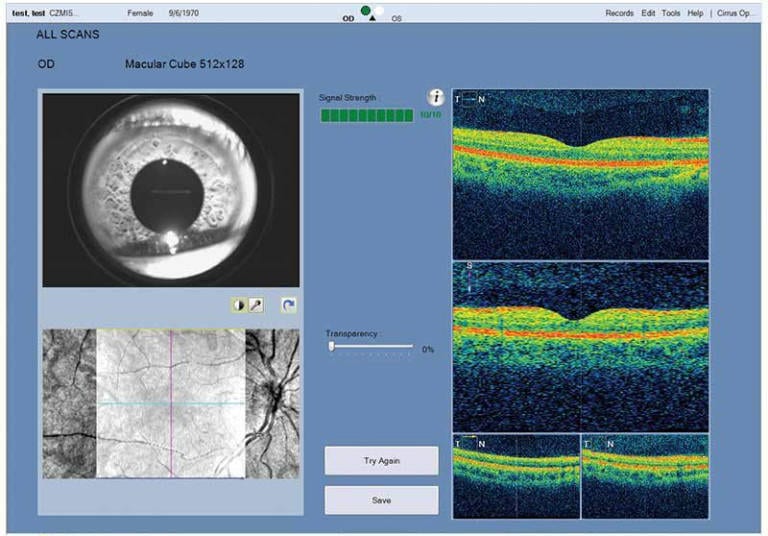Select the white OS eye indicator

(380, 10)
